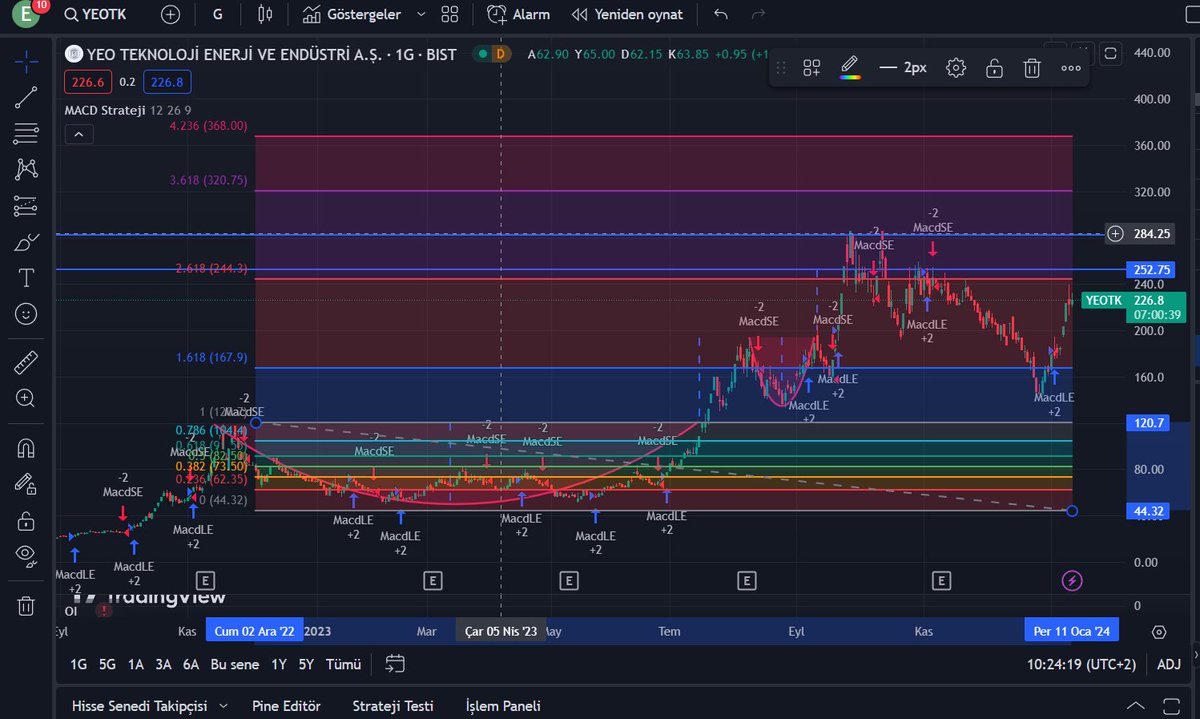Open the 10:24:19 (UTC+2) timezone menu
The image size is (1200, 719).
click(1082, 664)
